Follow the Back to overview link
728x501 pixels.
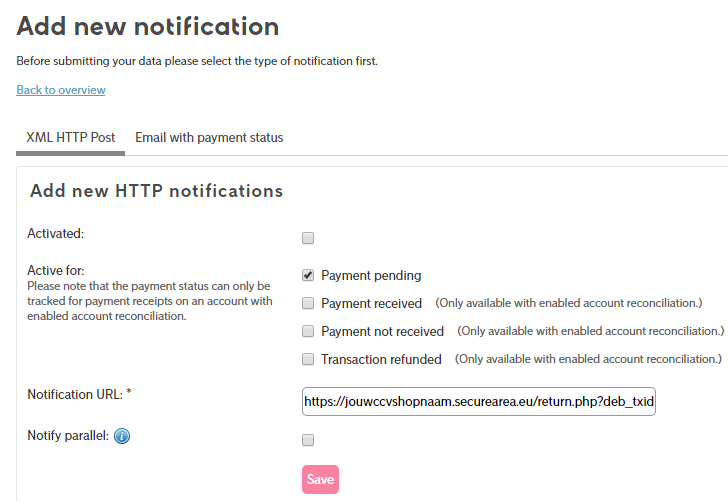[61, 90]
